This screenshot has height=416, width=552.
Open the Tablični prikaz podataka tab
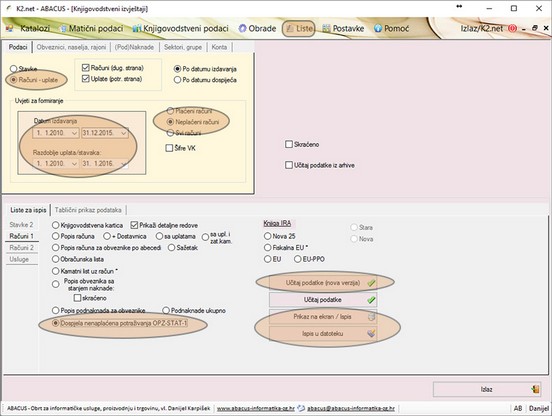(x=88, y=210)
